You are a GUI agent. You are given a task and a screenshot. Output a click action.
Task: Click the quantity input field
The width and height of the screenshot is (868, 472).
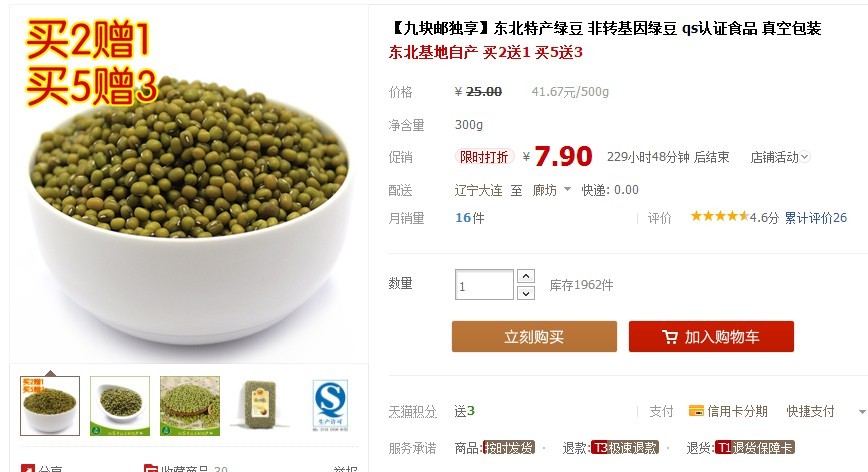click(x=484, y=284)
